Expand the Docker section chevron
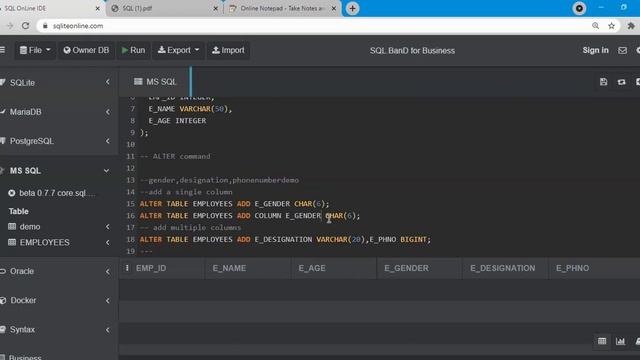 tap(108, 301)
